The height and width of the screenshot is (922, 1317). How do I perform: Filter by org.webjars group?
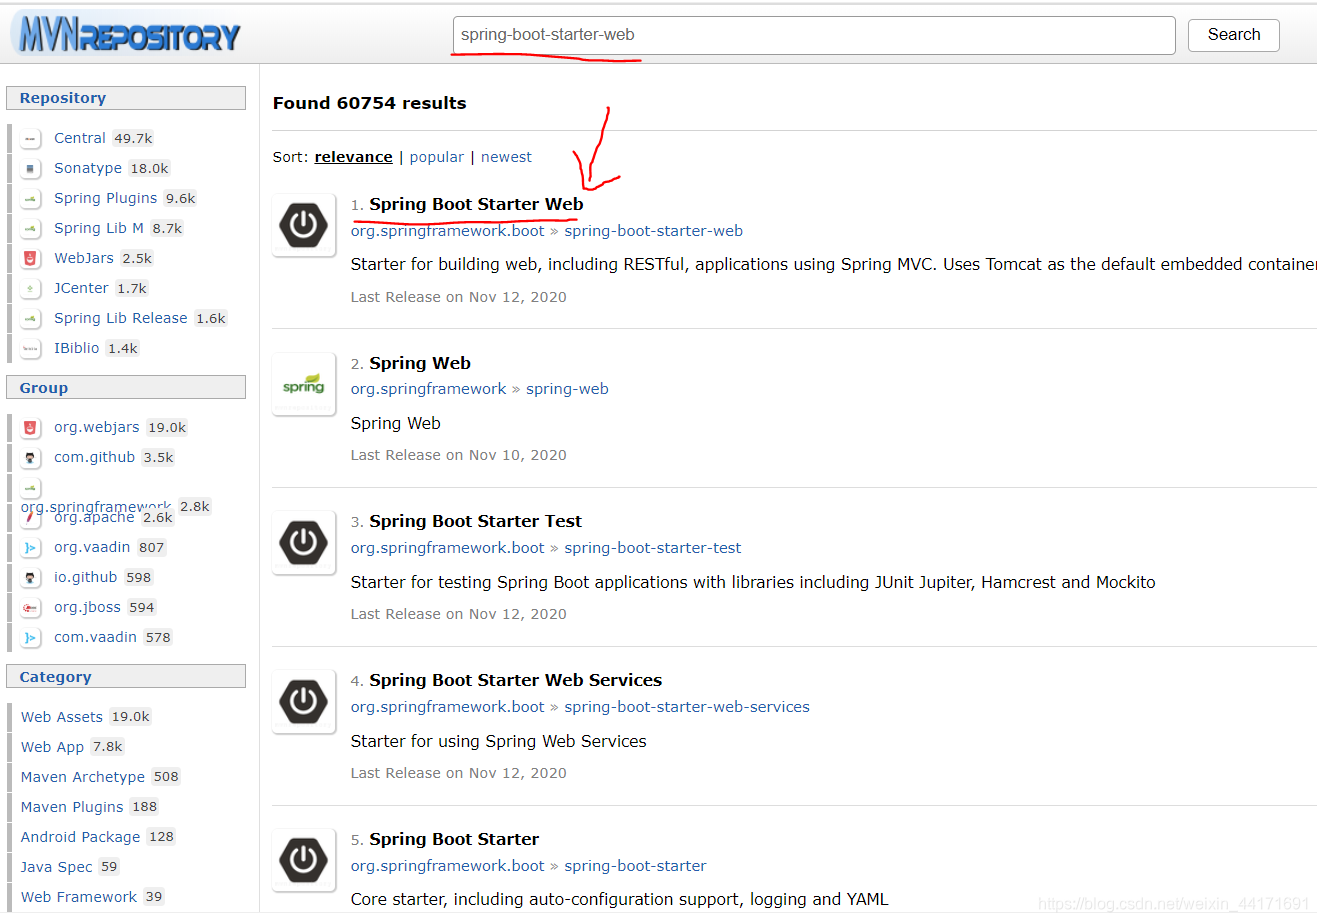pyautogui.click(x=97, y=427)
